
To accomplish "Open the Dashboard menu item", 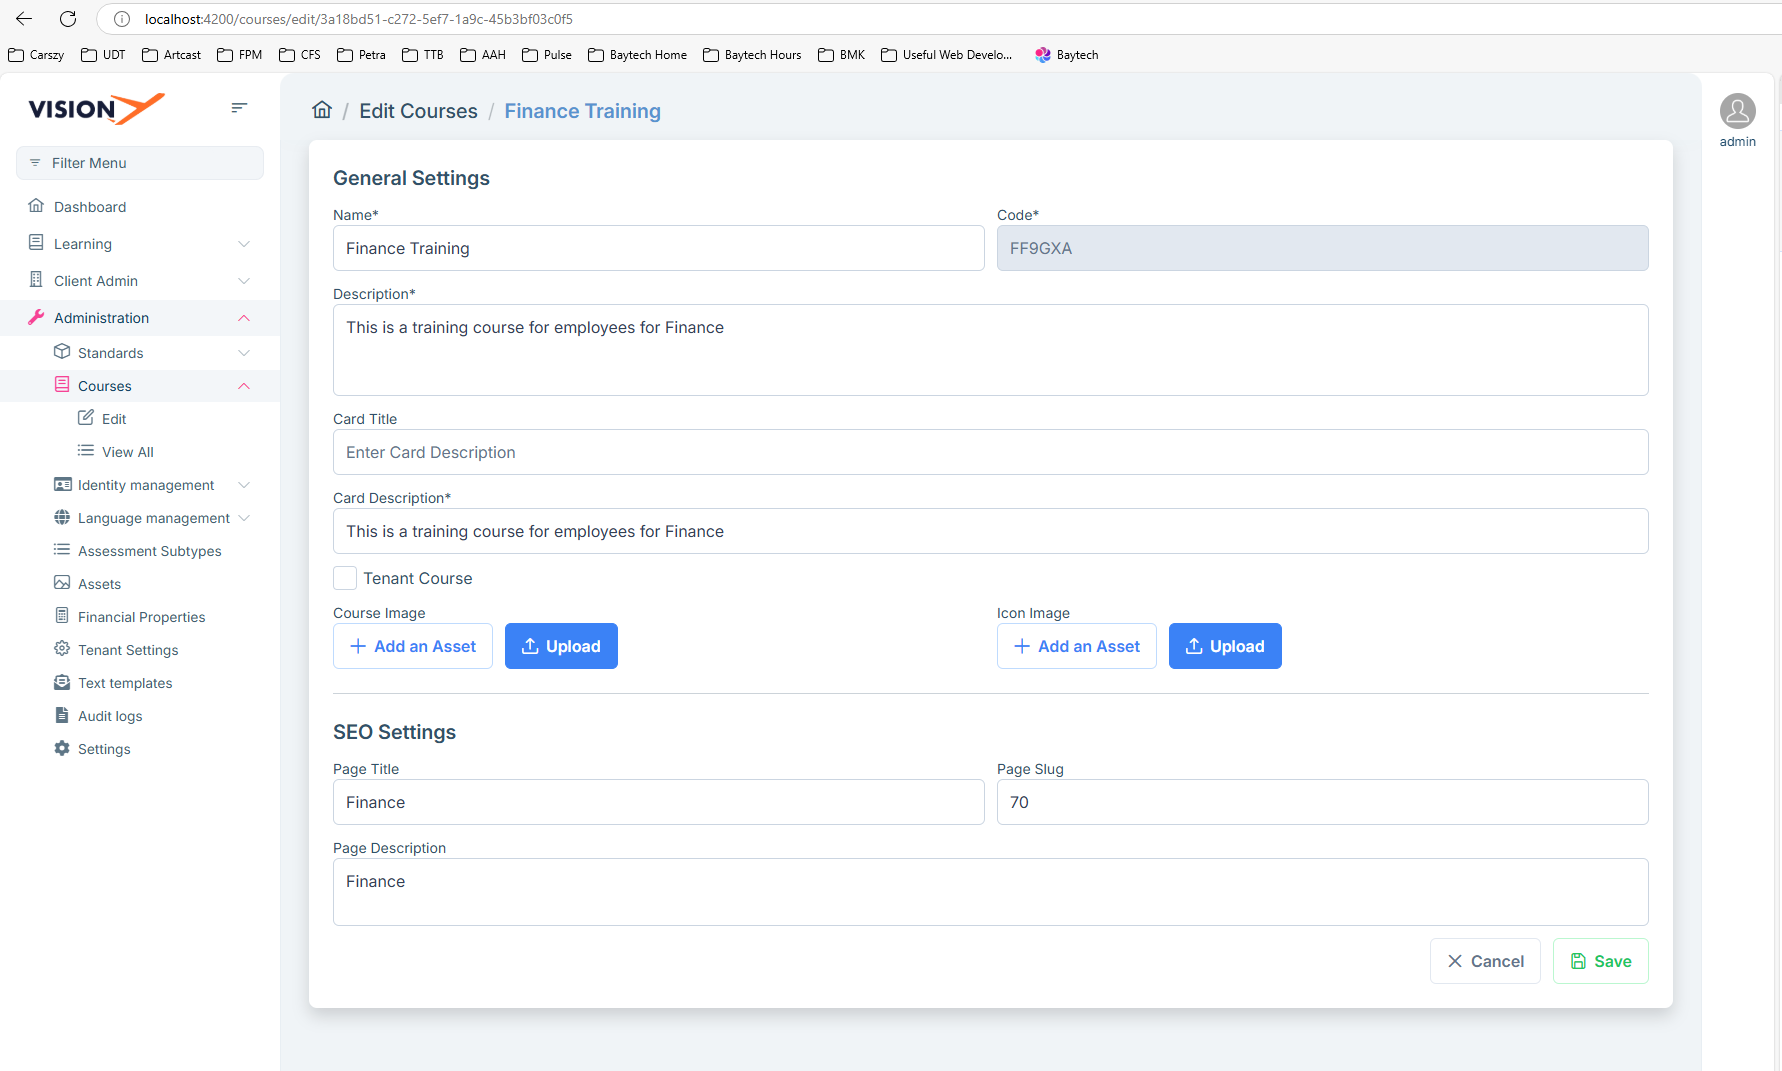I will pos(90,207).
